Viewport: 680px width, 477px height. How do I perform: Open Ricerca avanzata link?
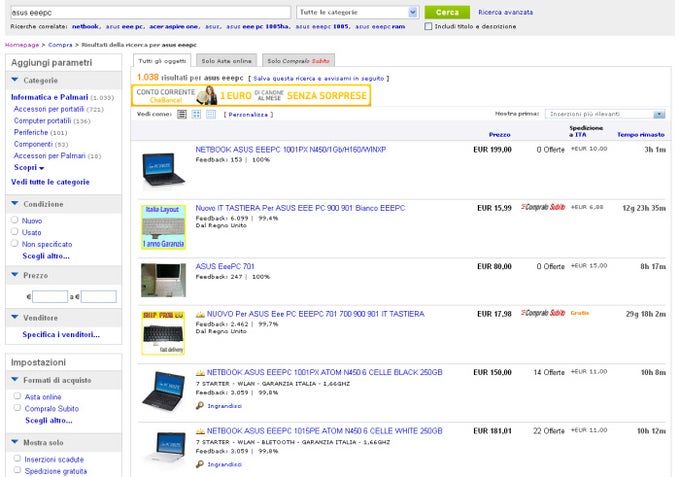506,12
